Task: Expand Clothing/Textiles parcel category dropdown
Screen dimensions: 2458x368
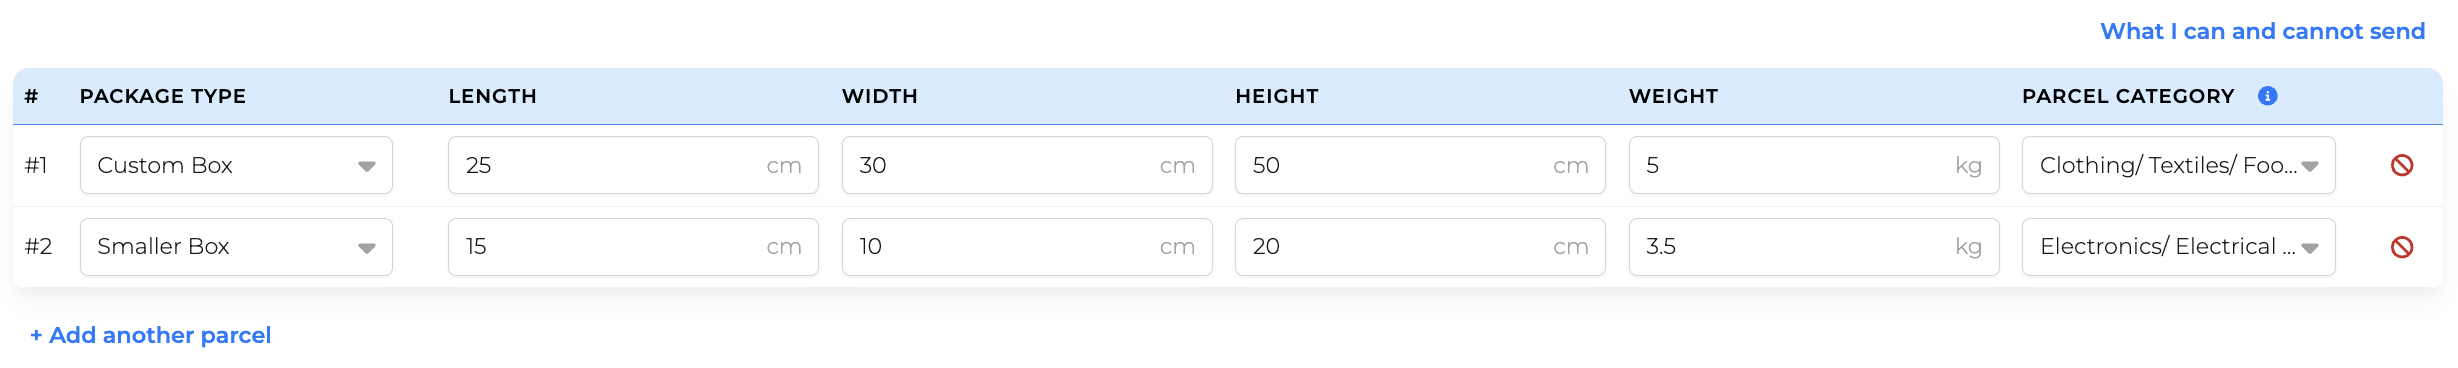Action: pyautogui.click(x=2178, y=165)
